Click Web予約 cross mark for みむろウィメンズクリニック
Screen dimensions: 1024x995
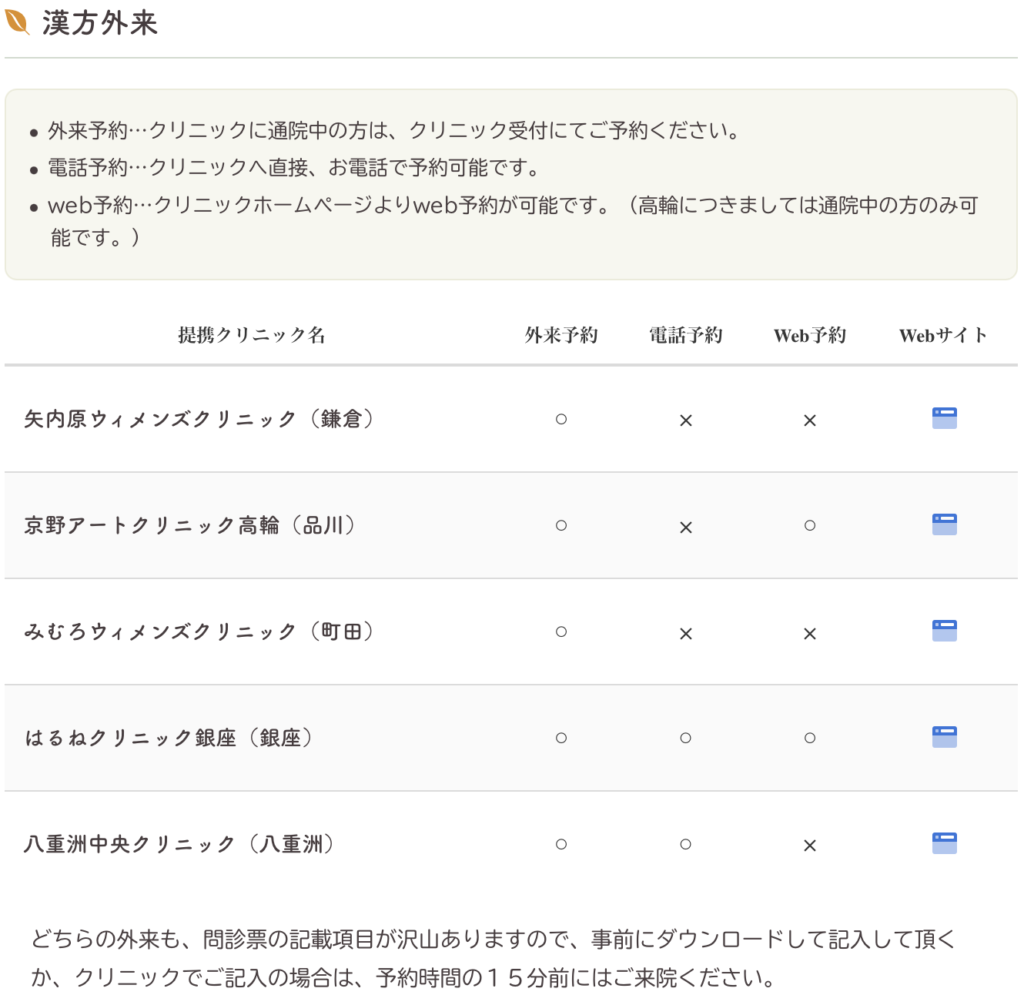pos(810,633)
